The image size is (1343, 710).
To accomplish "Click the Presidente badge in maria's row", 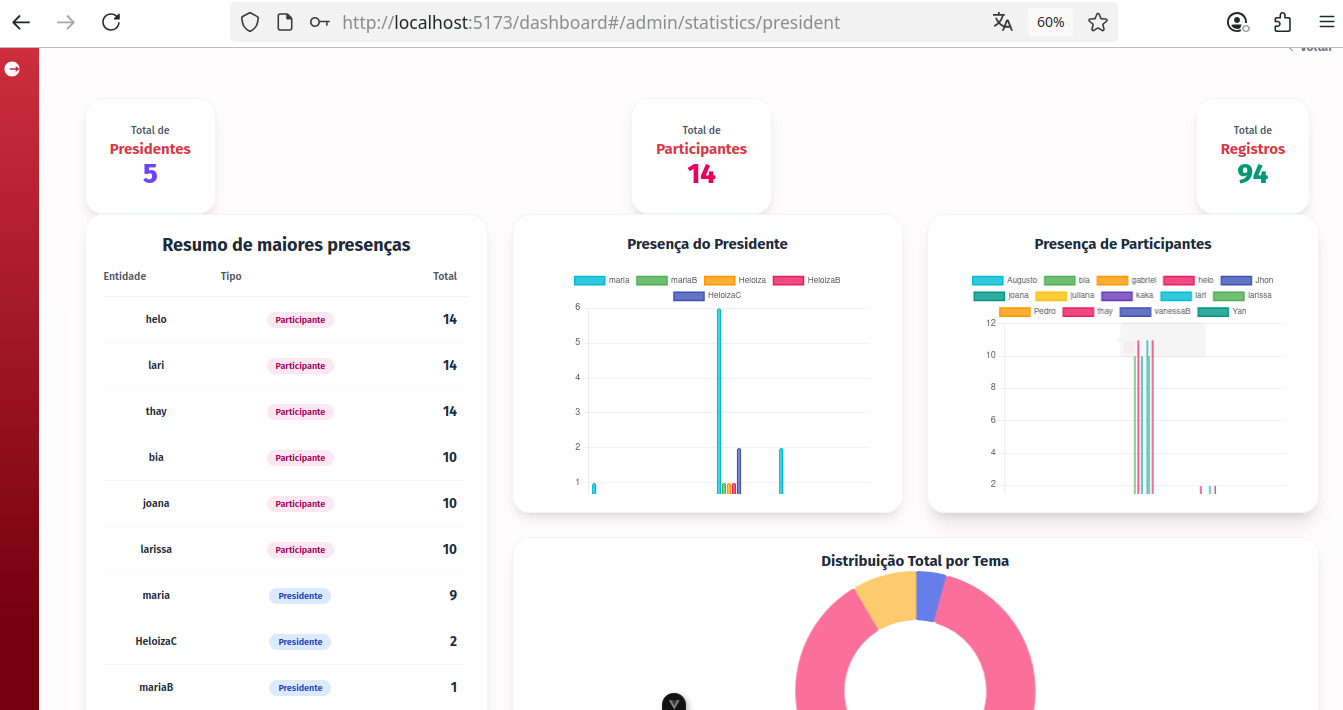I will tap(300, 596).
